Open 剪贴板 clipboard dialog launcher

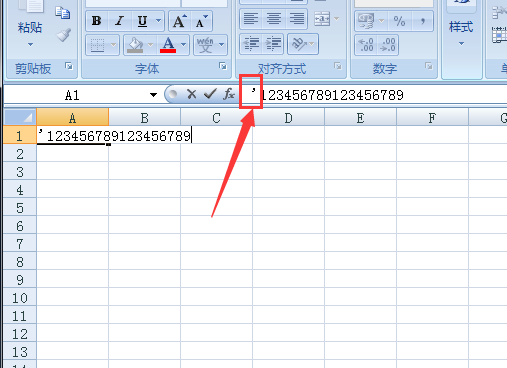coord(69,66)
